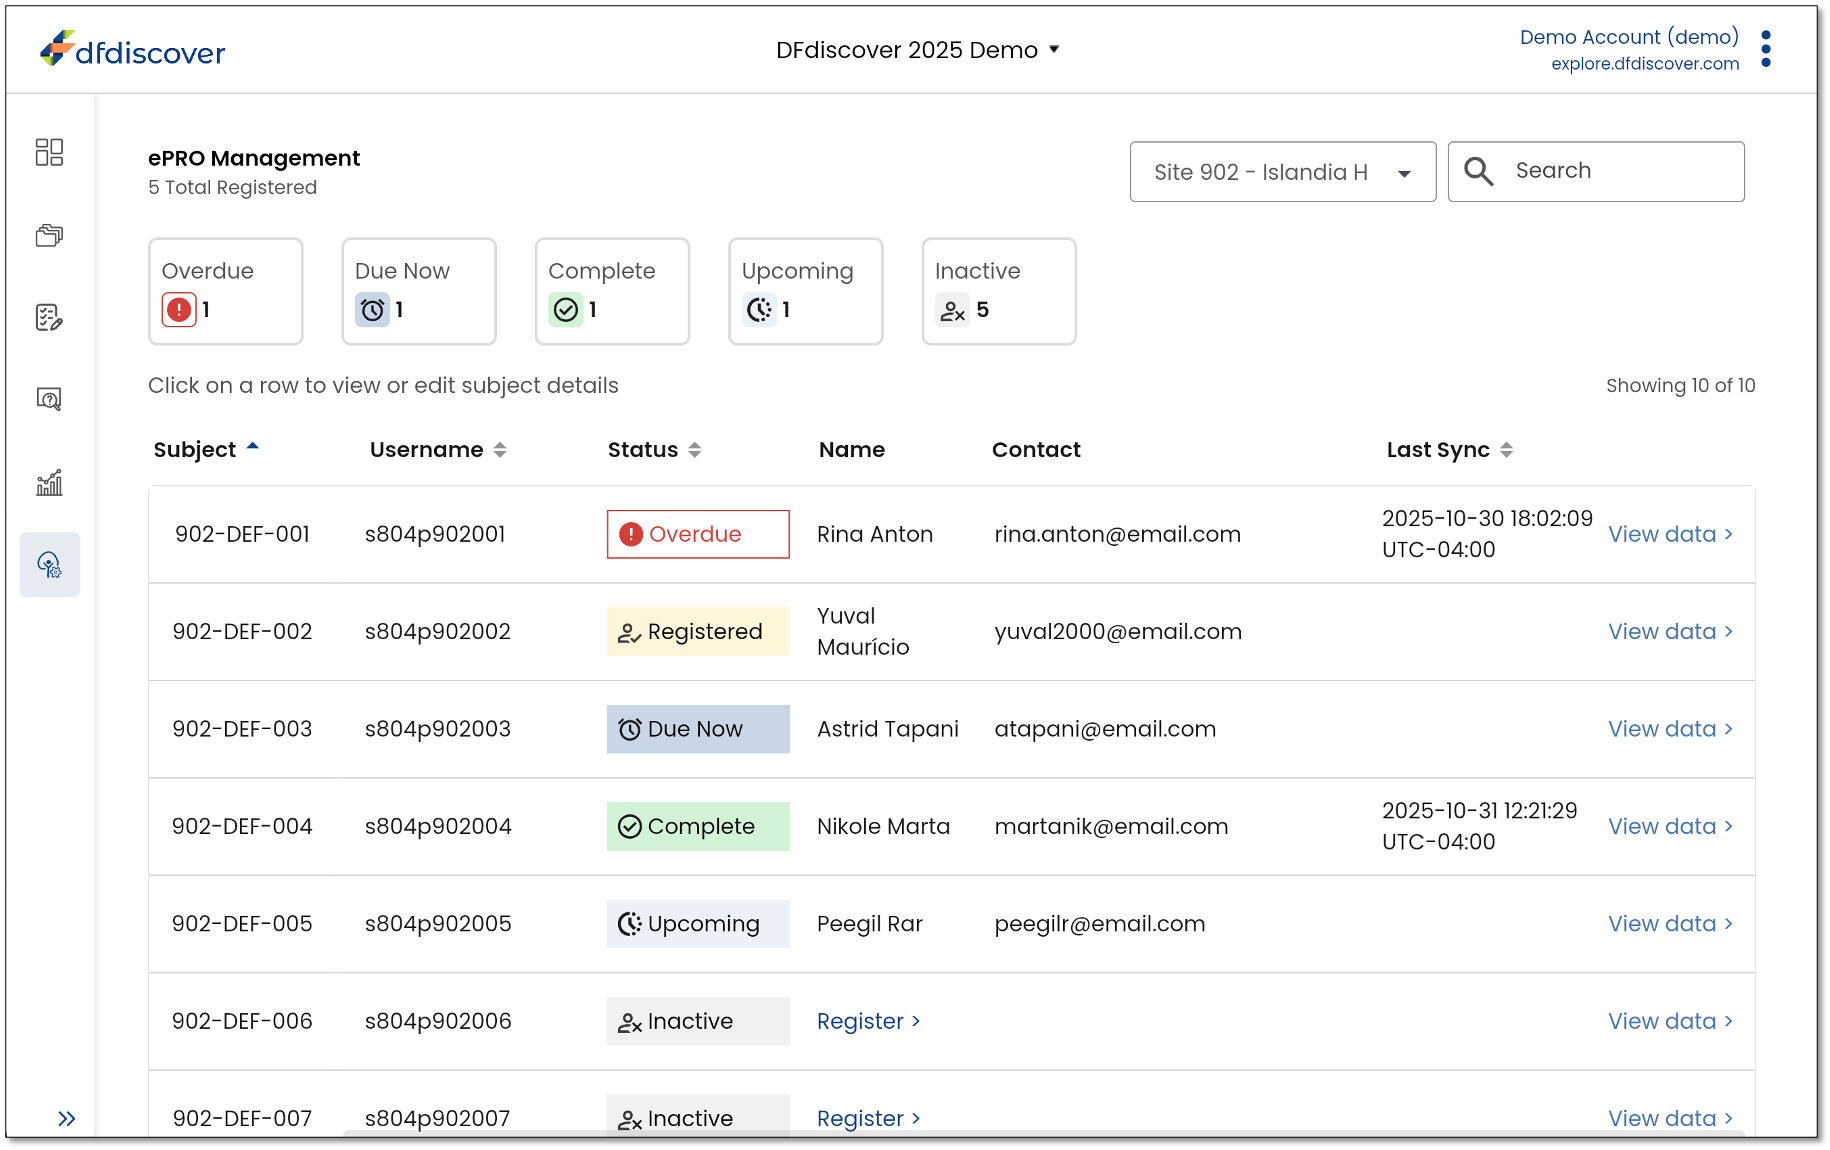
Task: Open the Site 902 dropdown
Action: [1282, 172]
